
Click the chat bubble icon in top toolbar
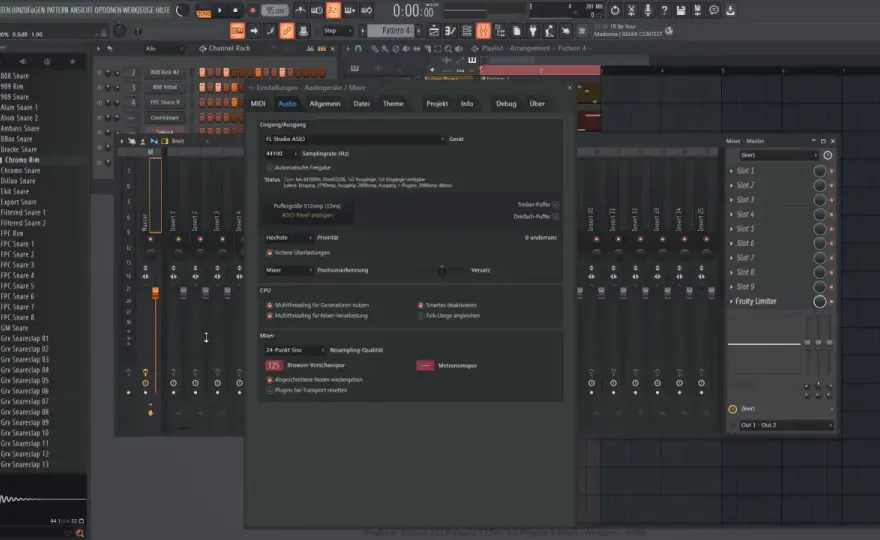pyautogui.click(x=714, y=10)
